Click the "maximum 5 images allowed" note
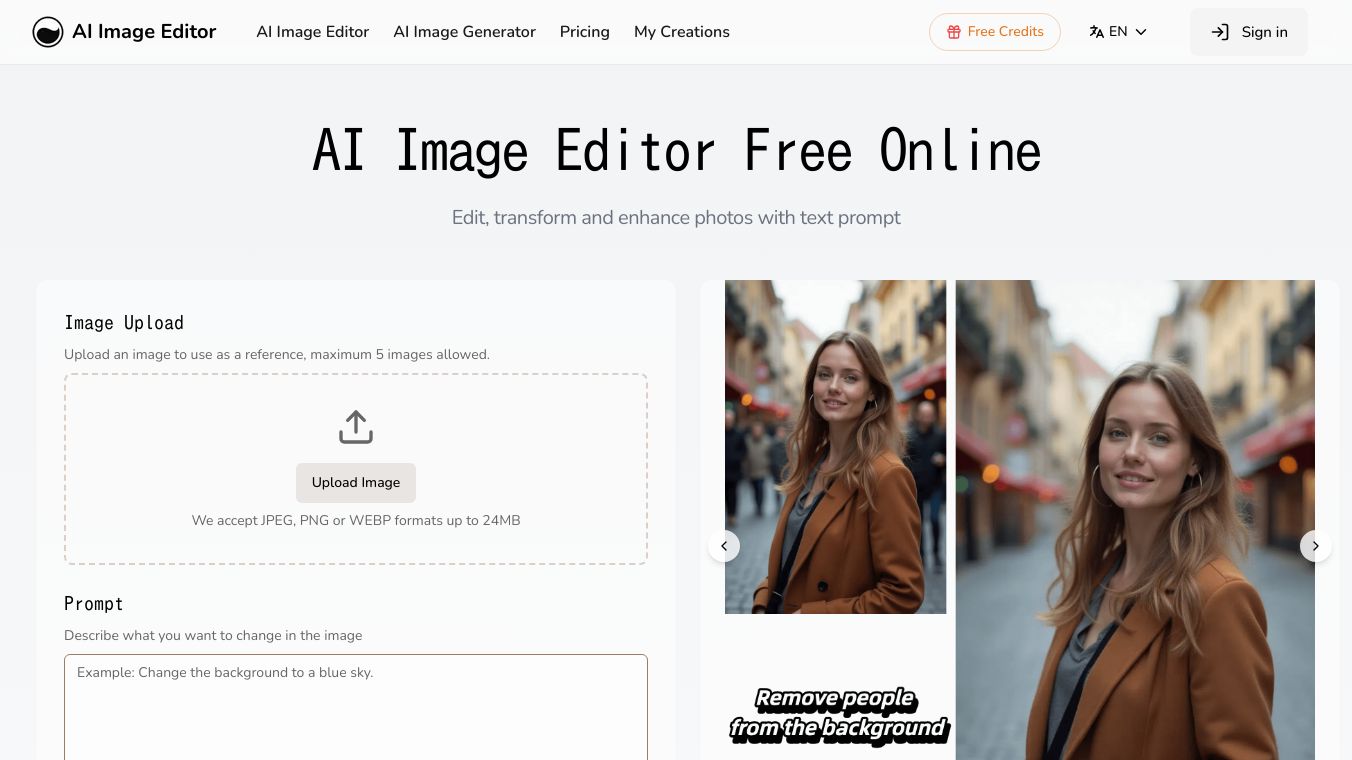The image size is (1352, 760). (400, 354)
